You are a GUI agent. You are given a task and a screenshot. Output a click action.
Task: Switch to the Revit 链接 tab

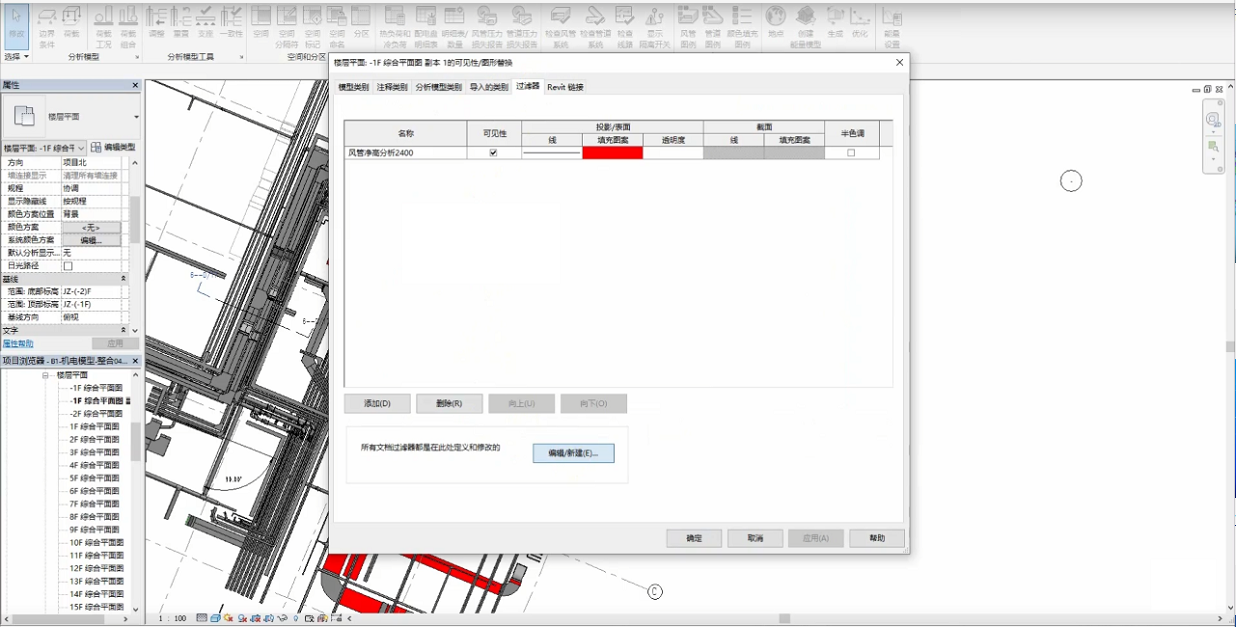tap(565, 87)
